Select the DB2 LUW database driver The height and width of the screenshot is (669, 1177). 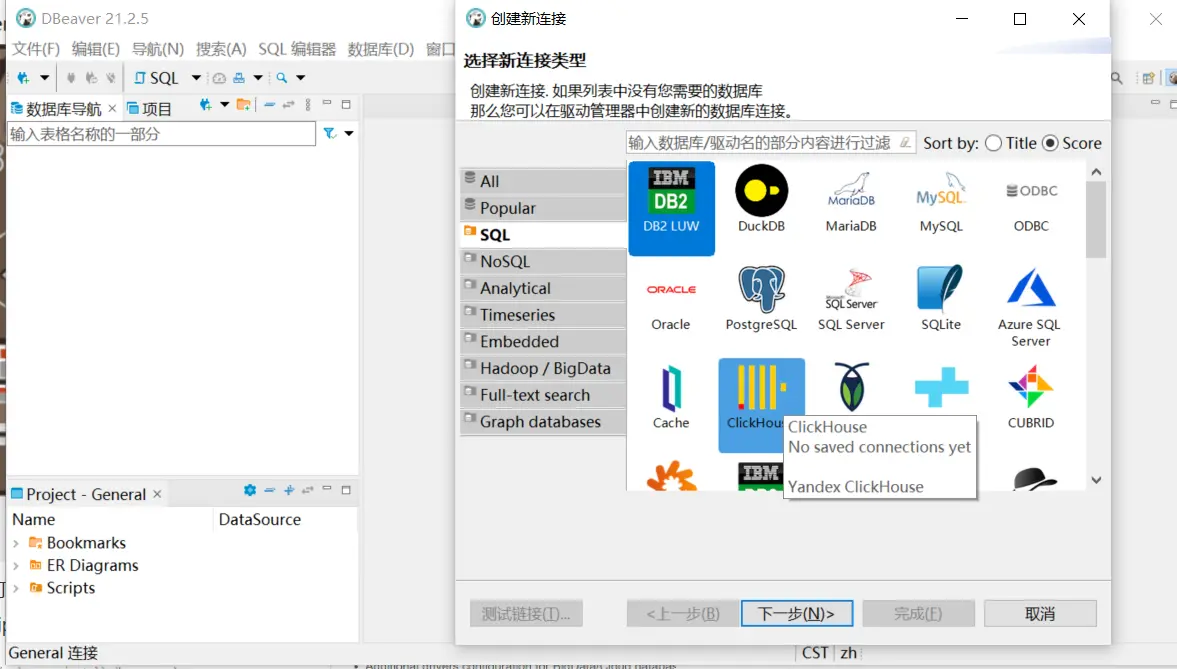(x=671, y=208)
